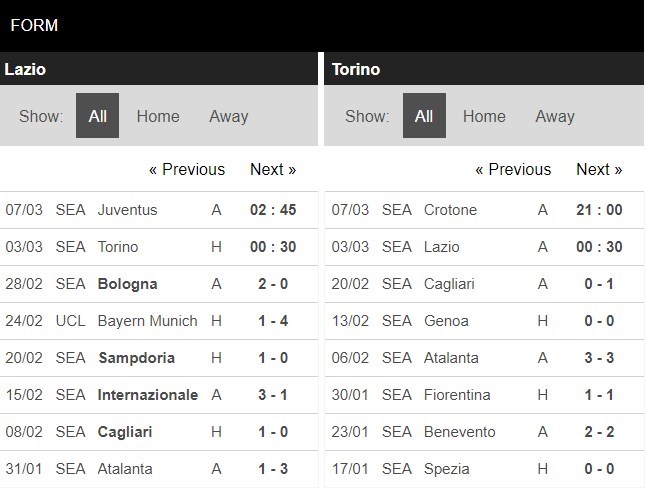This screenshot has width=647, height=495.
Task: Click Bayern Munich in Lazio's list
Action: (147, 321)
